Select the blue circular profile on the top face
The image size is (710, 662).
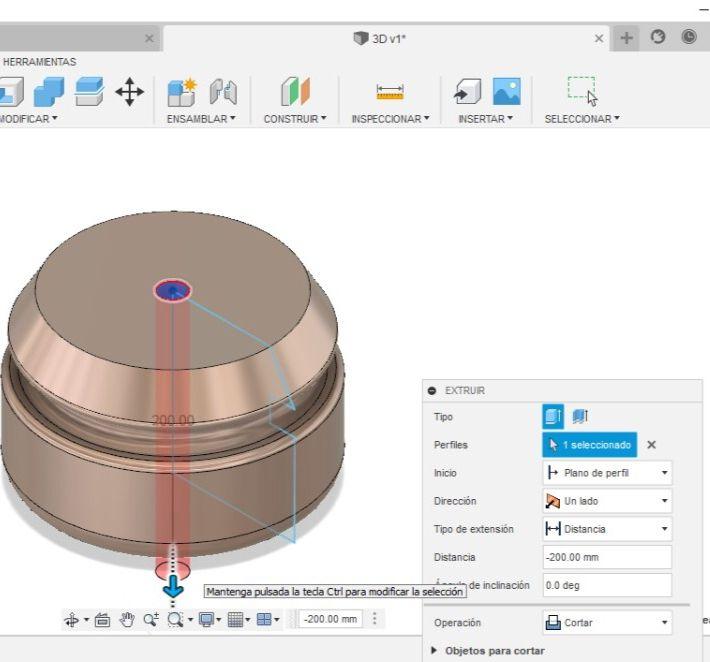173,290
